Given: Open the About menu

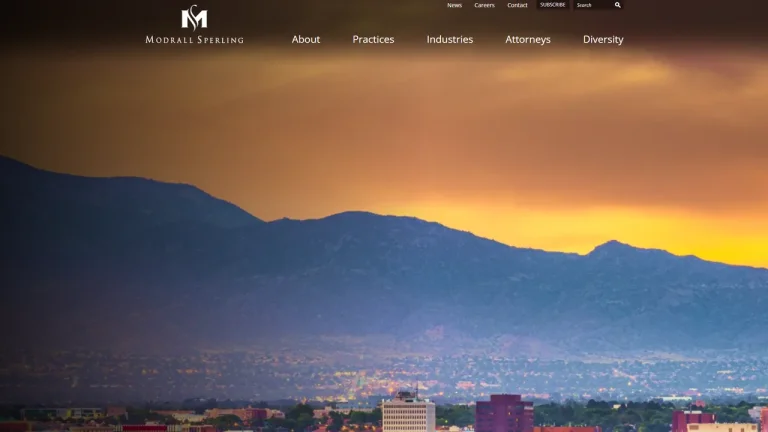Looking at the screenshot, I should coord(306,39).
